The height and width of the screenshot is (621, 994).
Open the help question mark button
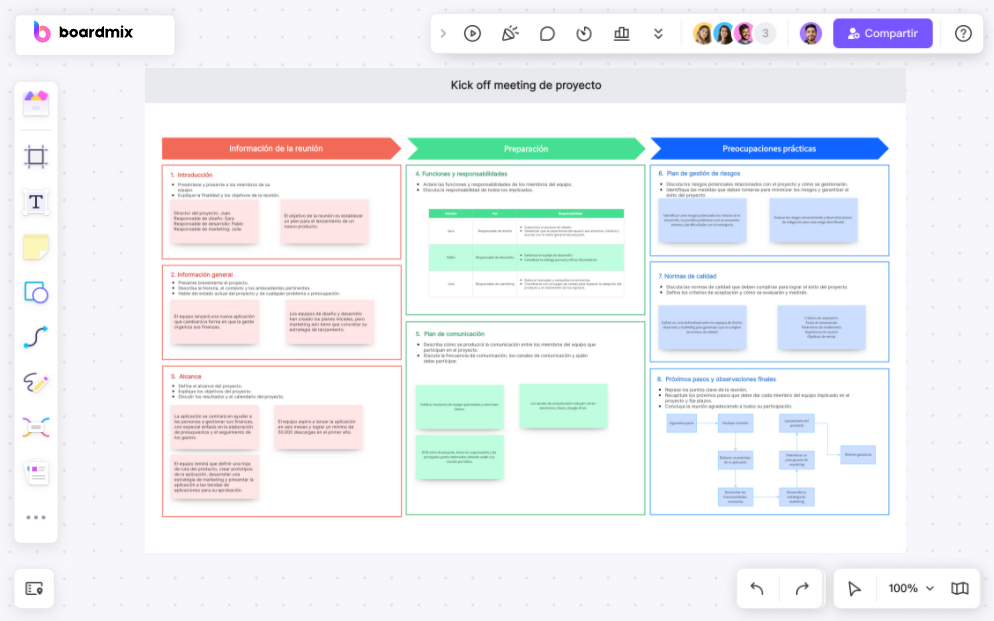coord(963,33)
